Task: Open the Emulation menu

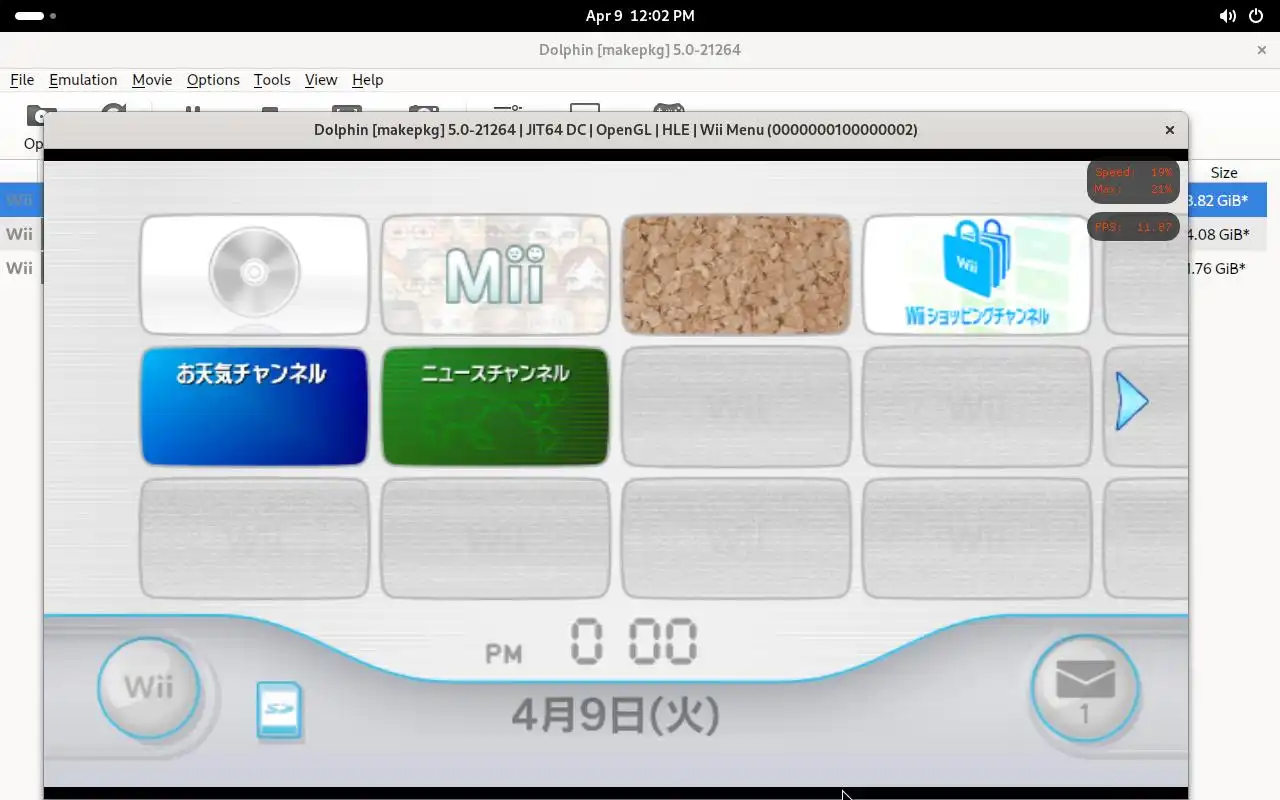Action: [83, 80]
